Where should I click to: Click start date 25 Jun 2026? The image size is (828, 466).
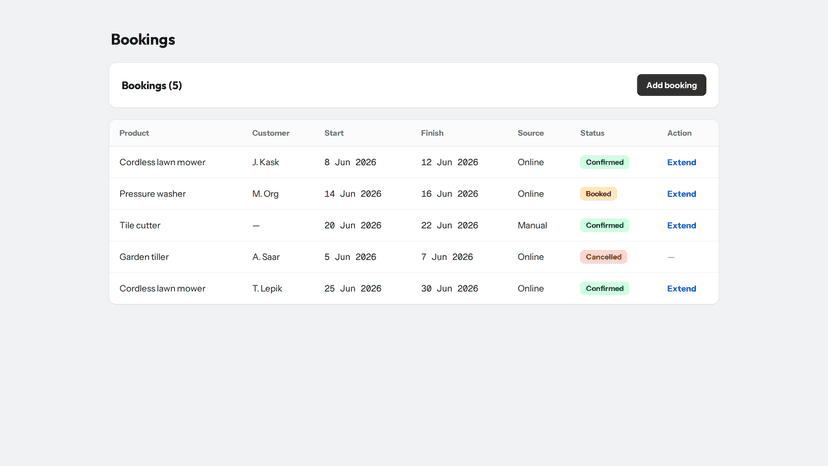(353, 288)
